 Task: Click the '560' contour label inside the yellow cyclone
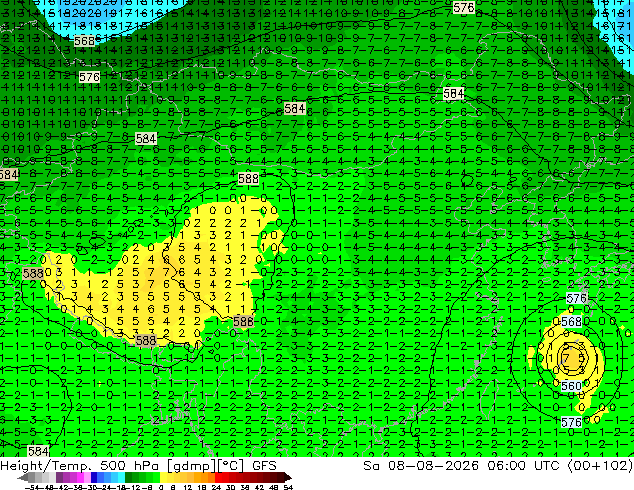(x=571, y=386)
